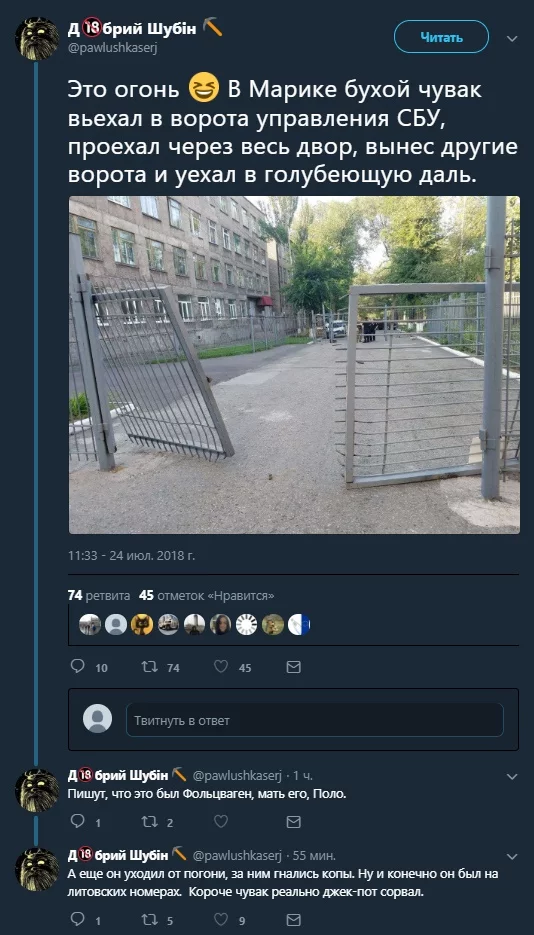Expand the chevron menu on the 55 мин. reply

512,857
